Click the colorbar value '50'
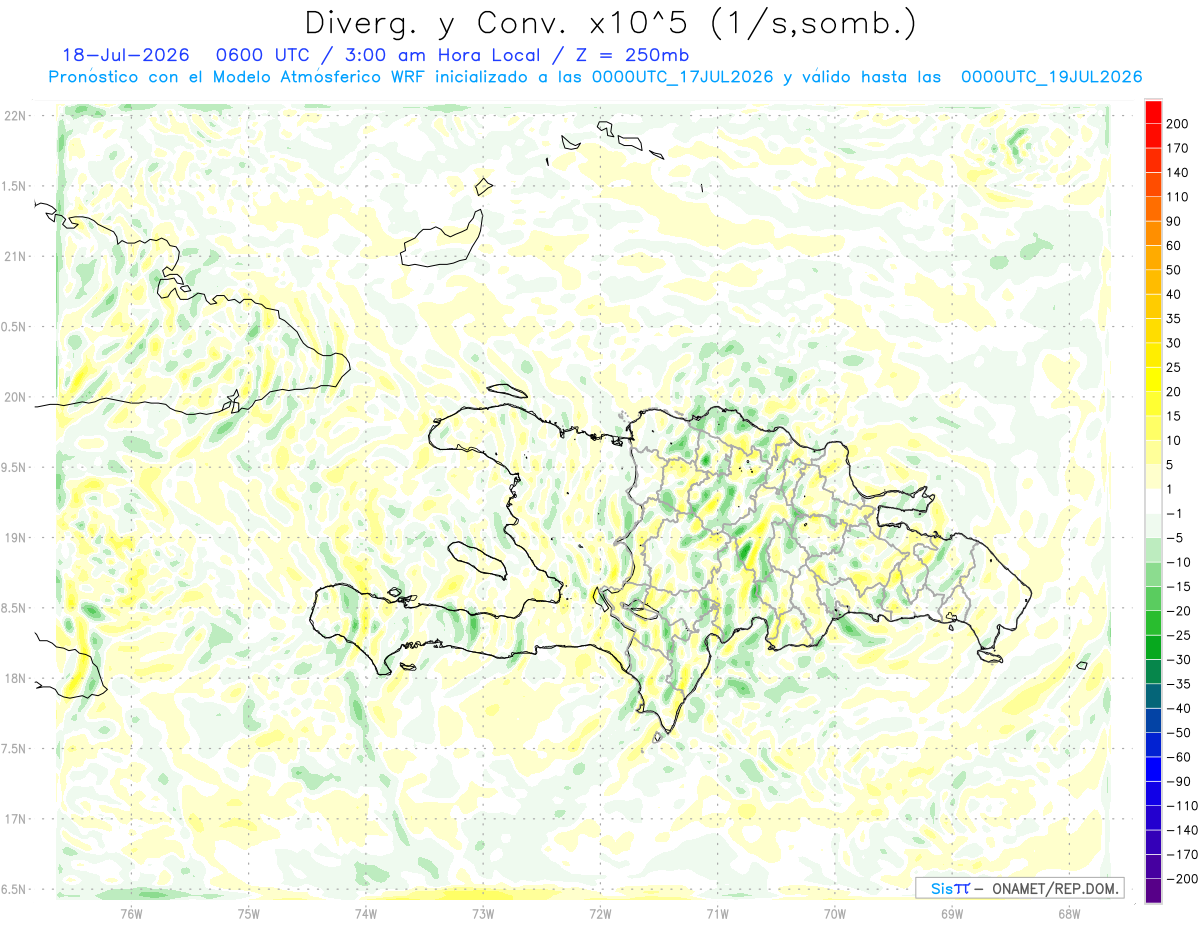This screenshot has height=927, width=1200. click(1175, 270)
